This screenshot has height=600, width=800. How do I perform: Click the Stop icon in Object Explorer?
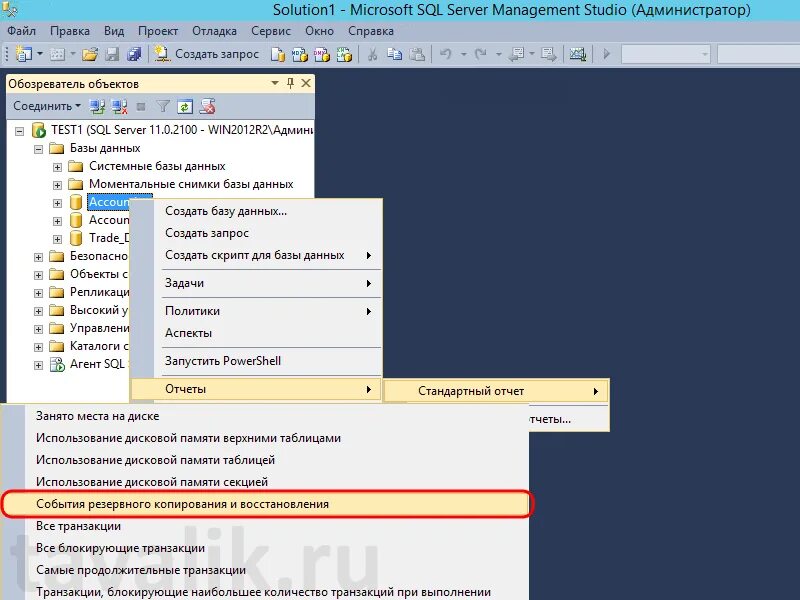141,107
